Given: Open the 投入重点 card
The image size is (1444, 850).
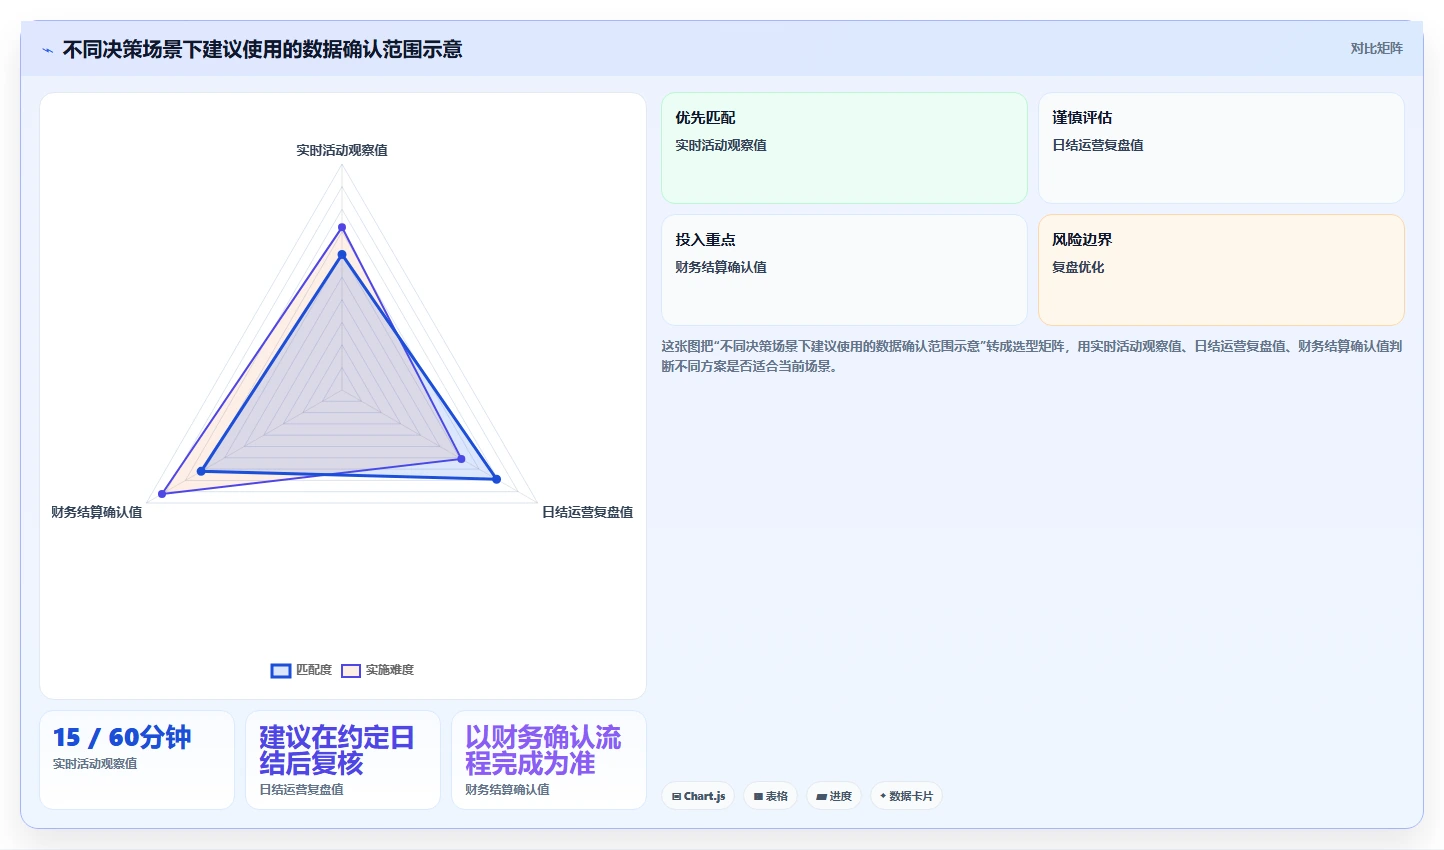Looking at the screenshot, I should (844, 270).
